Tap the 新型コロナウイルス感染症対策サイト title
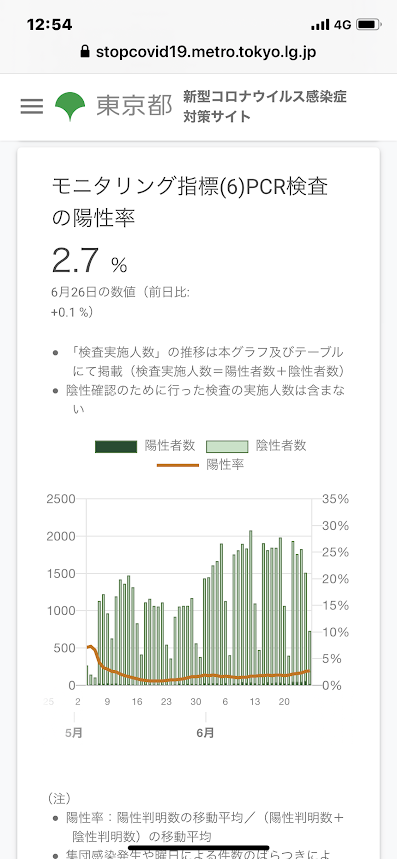The image size is (397, 859). [x=265, y=106]
